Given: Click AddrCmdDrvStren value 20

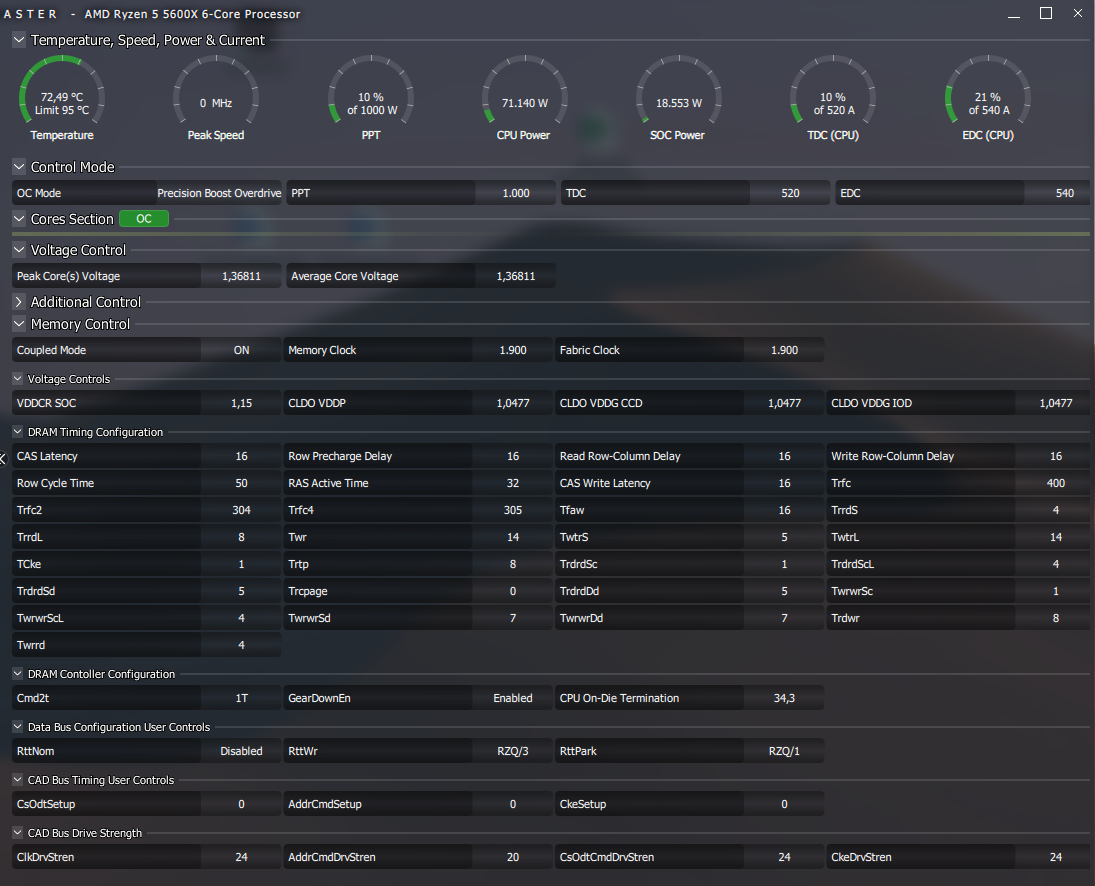Looking at the screenshot, I should pos(513,857).
